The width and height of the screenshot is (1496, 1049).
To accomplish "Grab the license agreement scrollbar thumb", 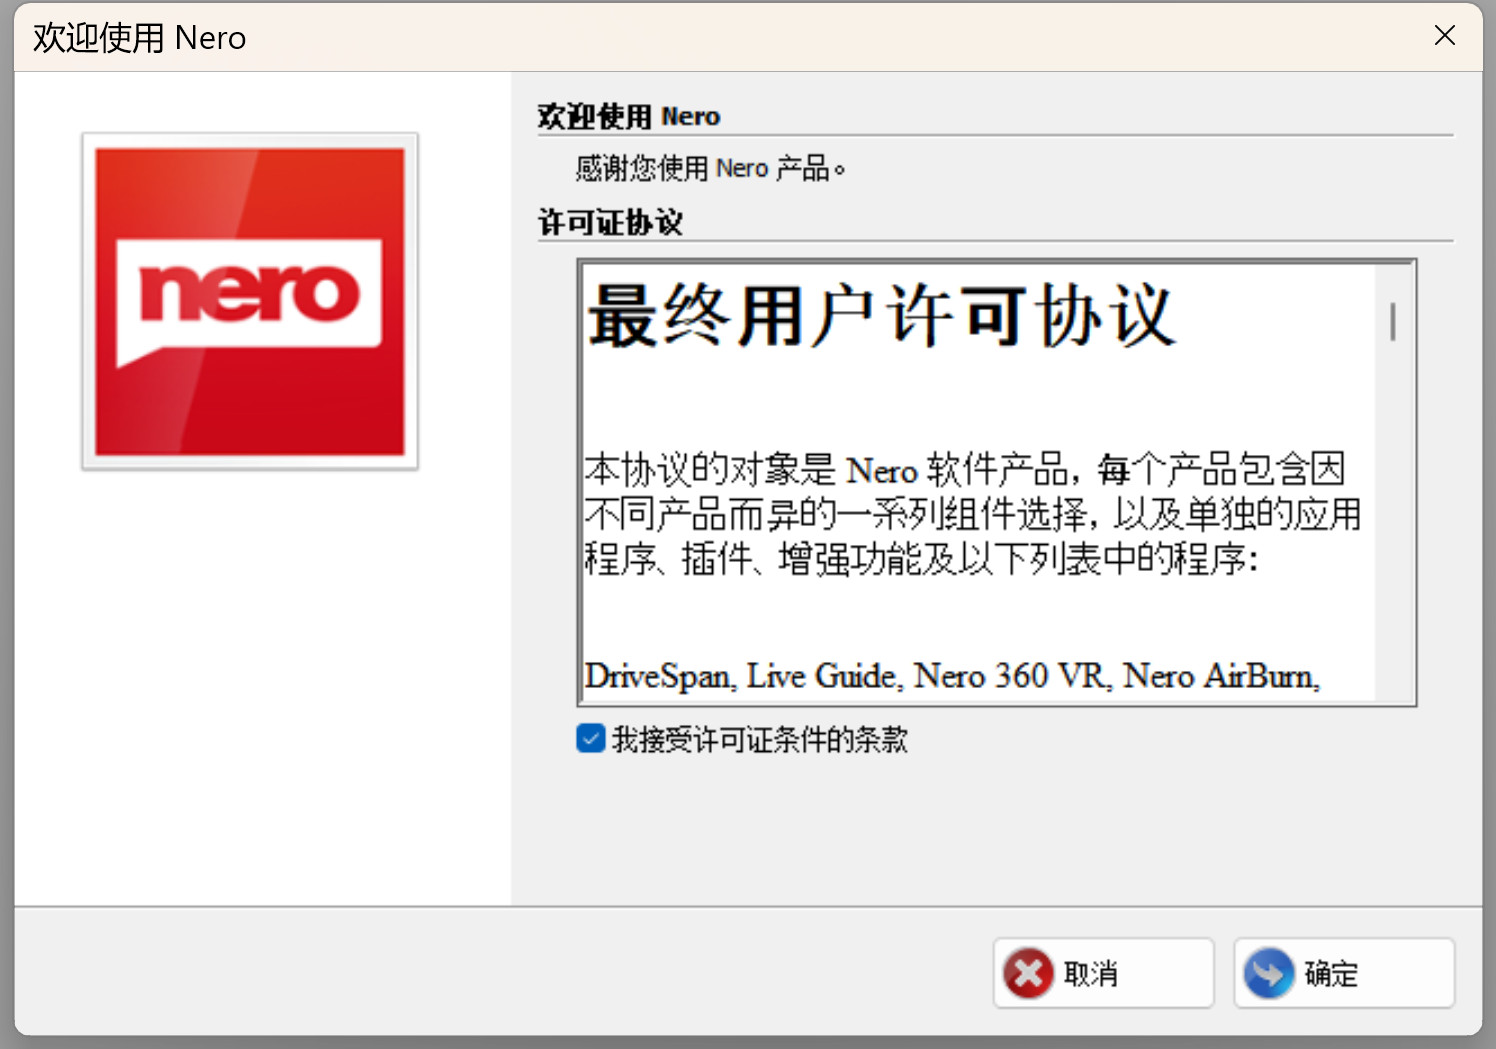I will (x=1392, y=322).
